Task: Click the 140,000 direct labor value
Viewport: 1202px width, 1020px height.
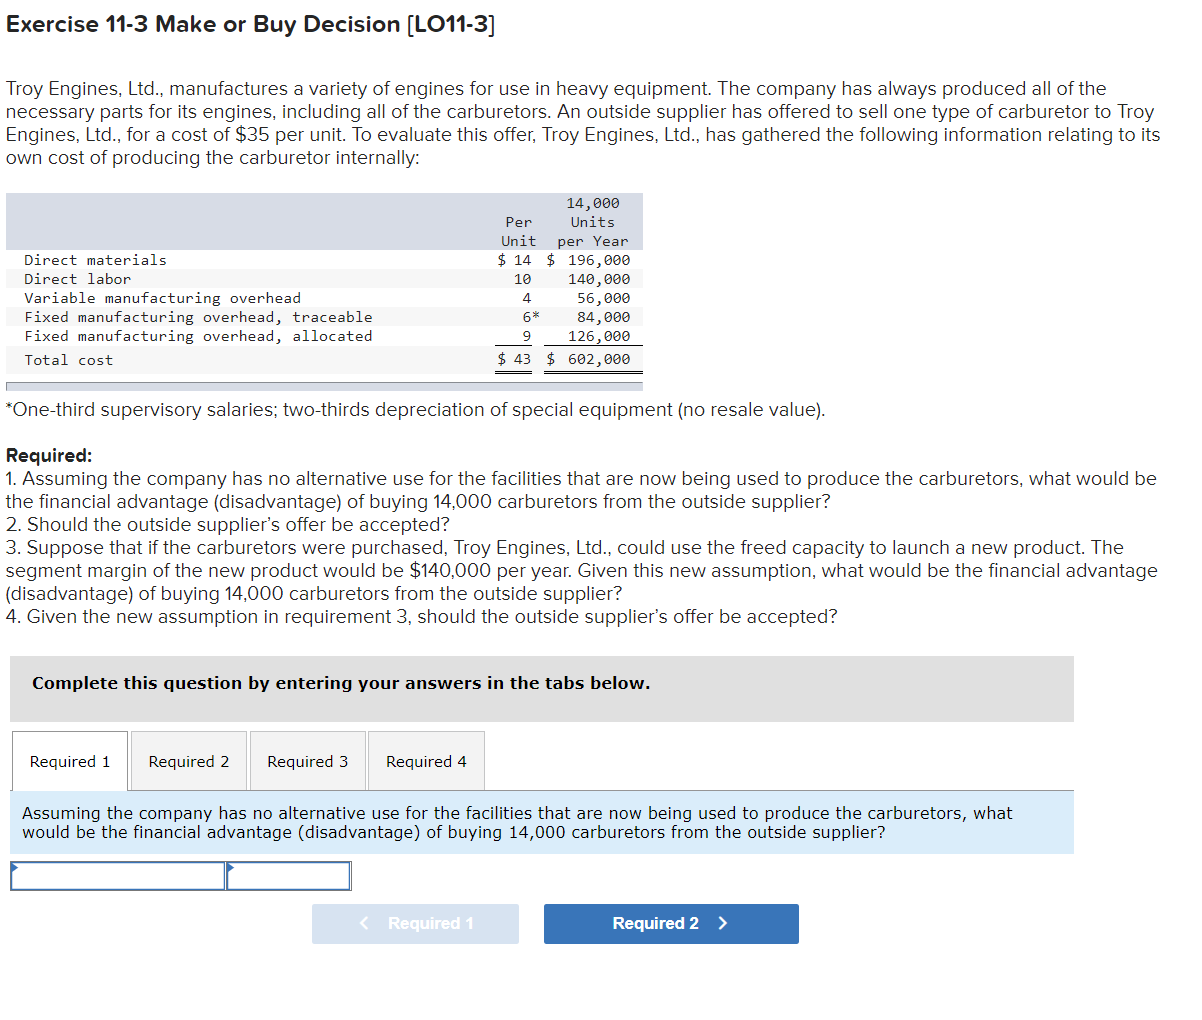Action: (599, 279)
